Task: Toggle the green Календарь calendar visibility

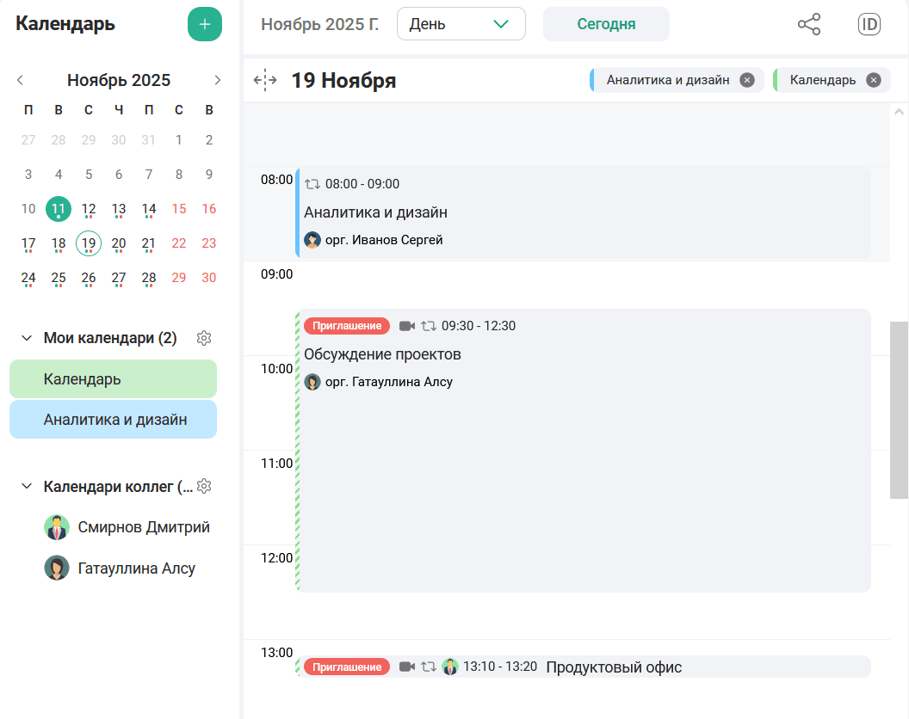Action: point(113,379)
